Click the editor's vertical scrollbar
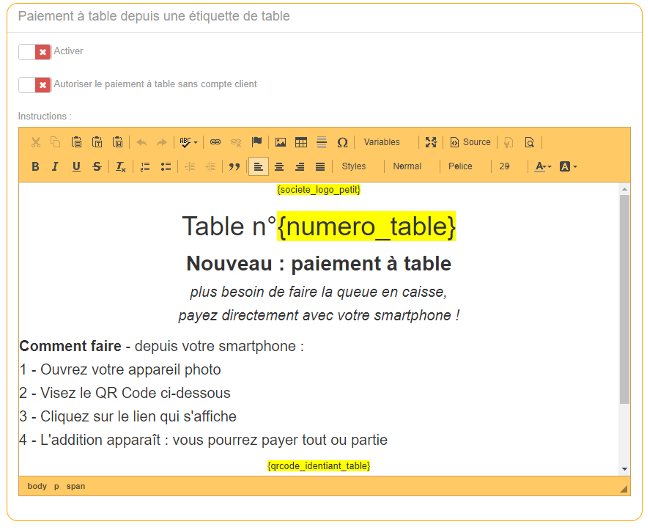This screenshot has width=648, height=528. point(625,300)
